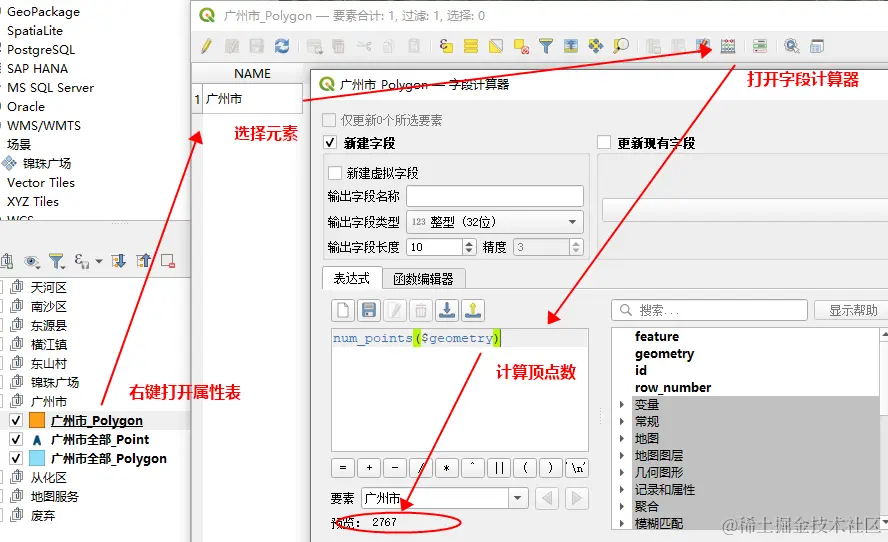Screen dimensions: 888x542
Task: Switch to the 表达式 tab
Action: tap(351, 278)
